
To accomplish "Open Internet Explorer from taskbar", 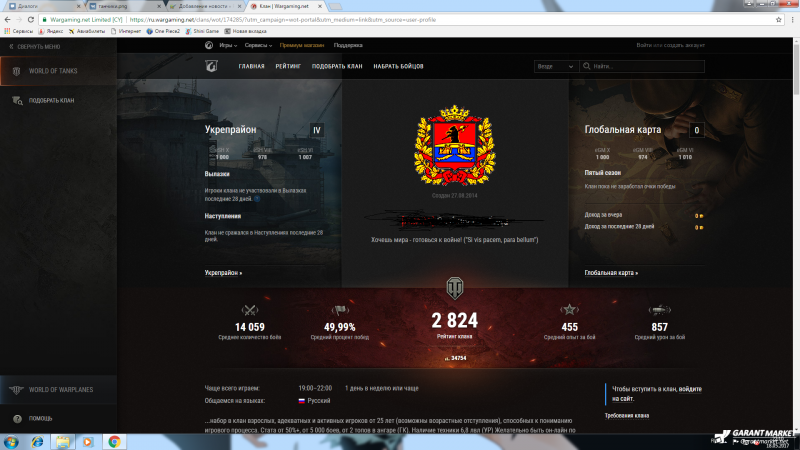I will 37,442.
